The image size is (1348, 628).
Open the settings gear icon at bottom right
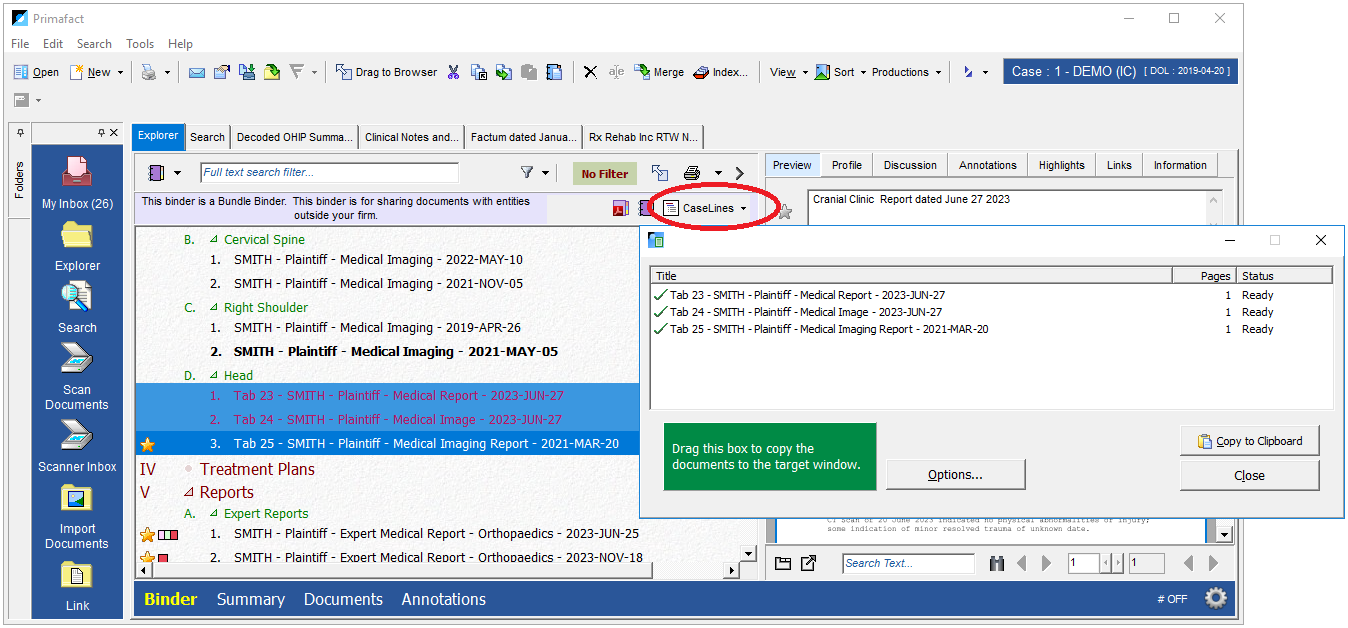tap(1215, 598)
